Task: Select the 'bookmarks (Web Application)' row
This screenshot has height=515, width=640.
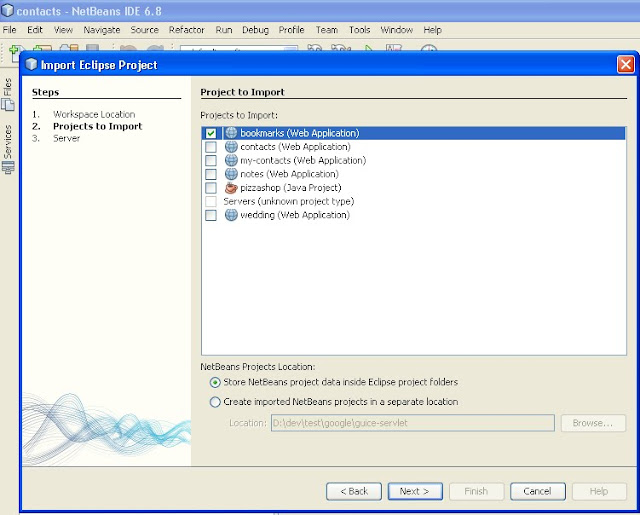Action: (413, 133)
